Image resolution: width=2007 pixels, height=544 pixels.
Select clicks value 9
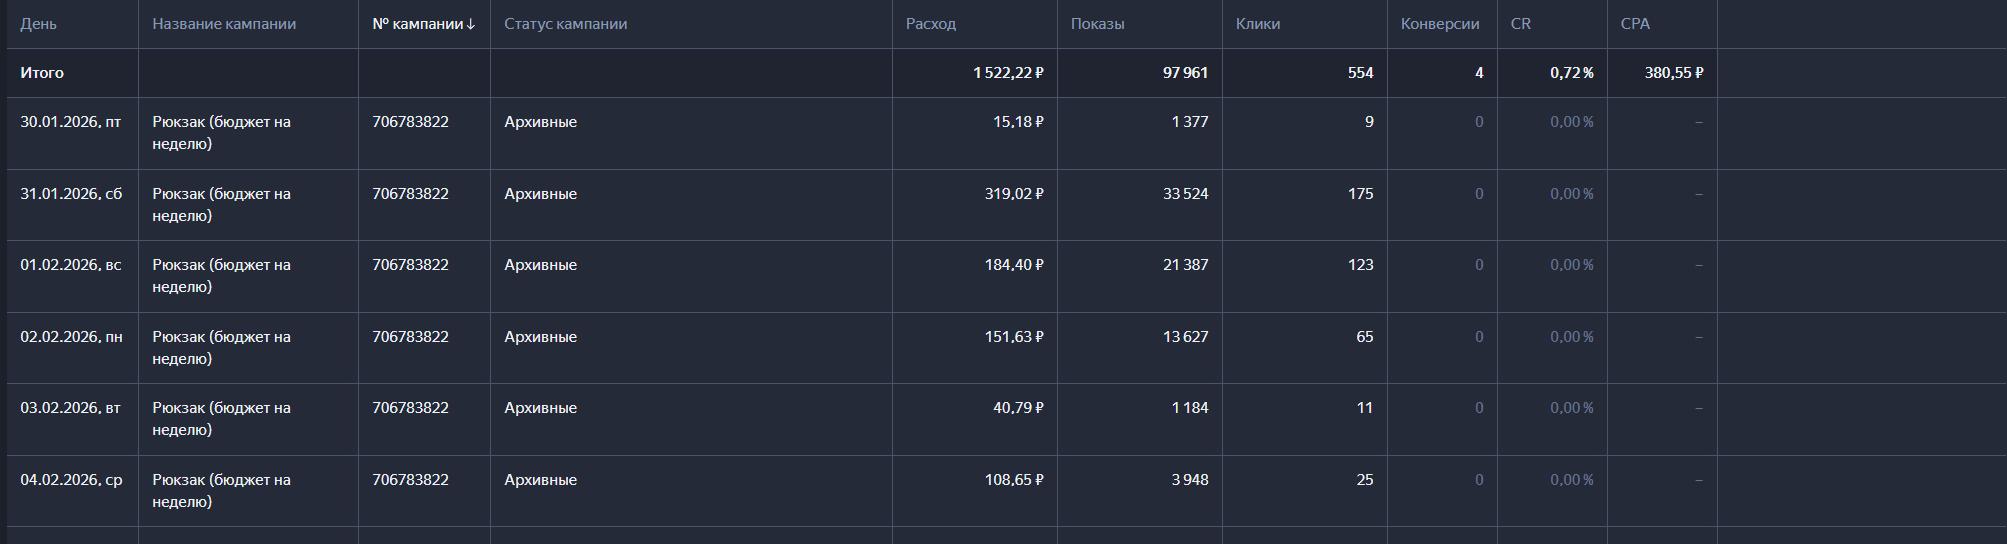pyautogui.click(x=1369, y=122)
